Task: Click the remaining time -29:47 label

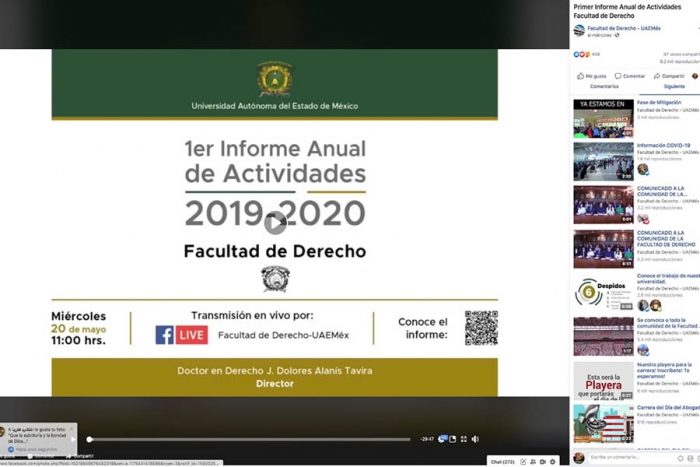Action: point(427,439)
